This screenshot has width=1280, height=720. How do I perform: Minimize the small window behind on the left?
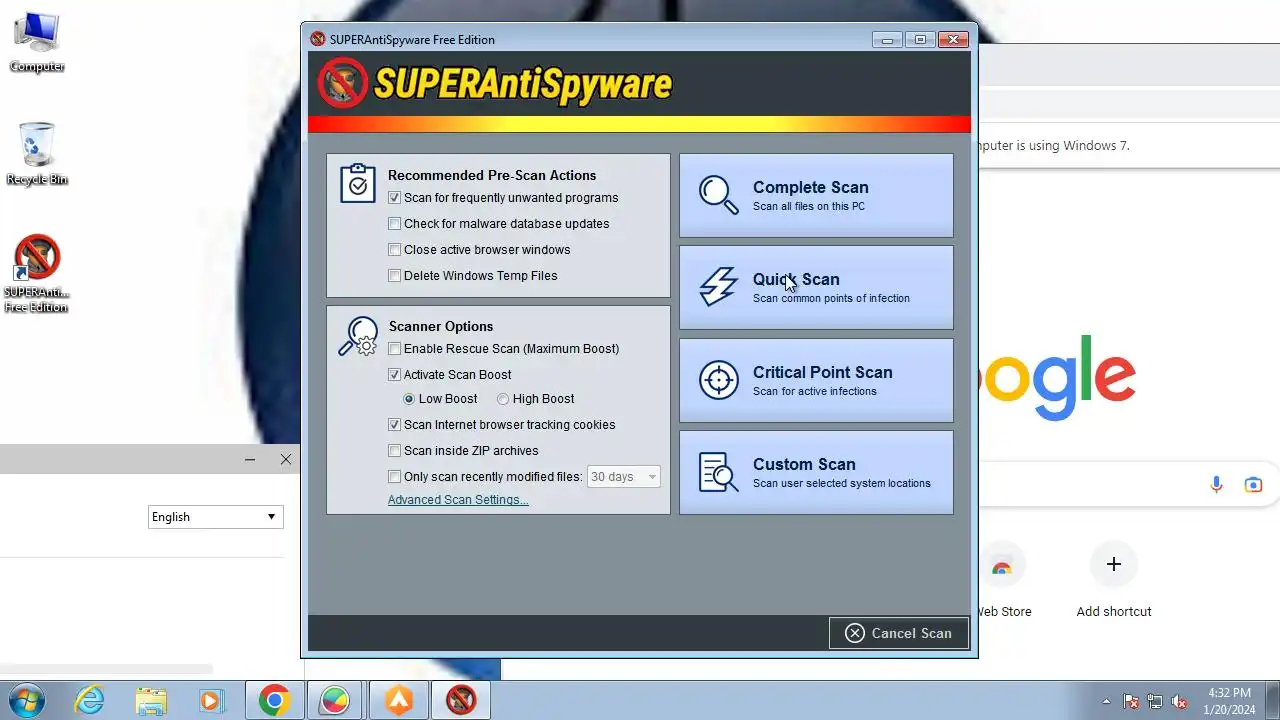250,459
